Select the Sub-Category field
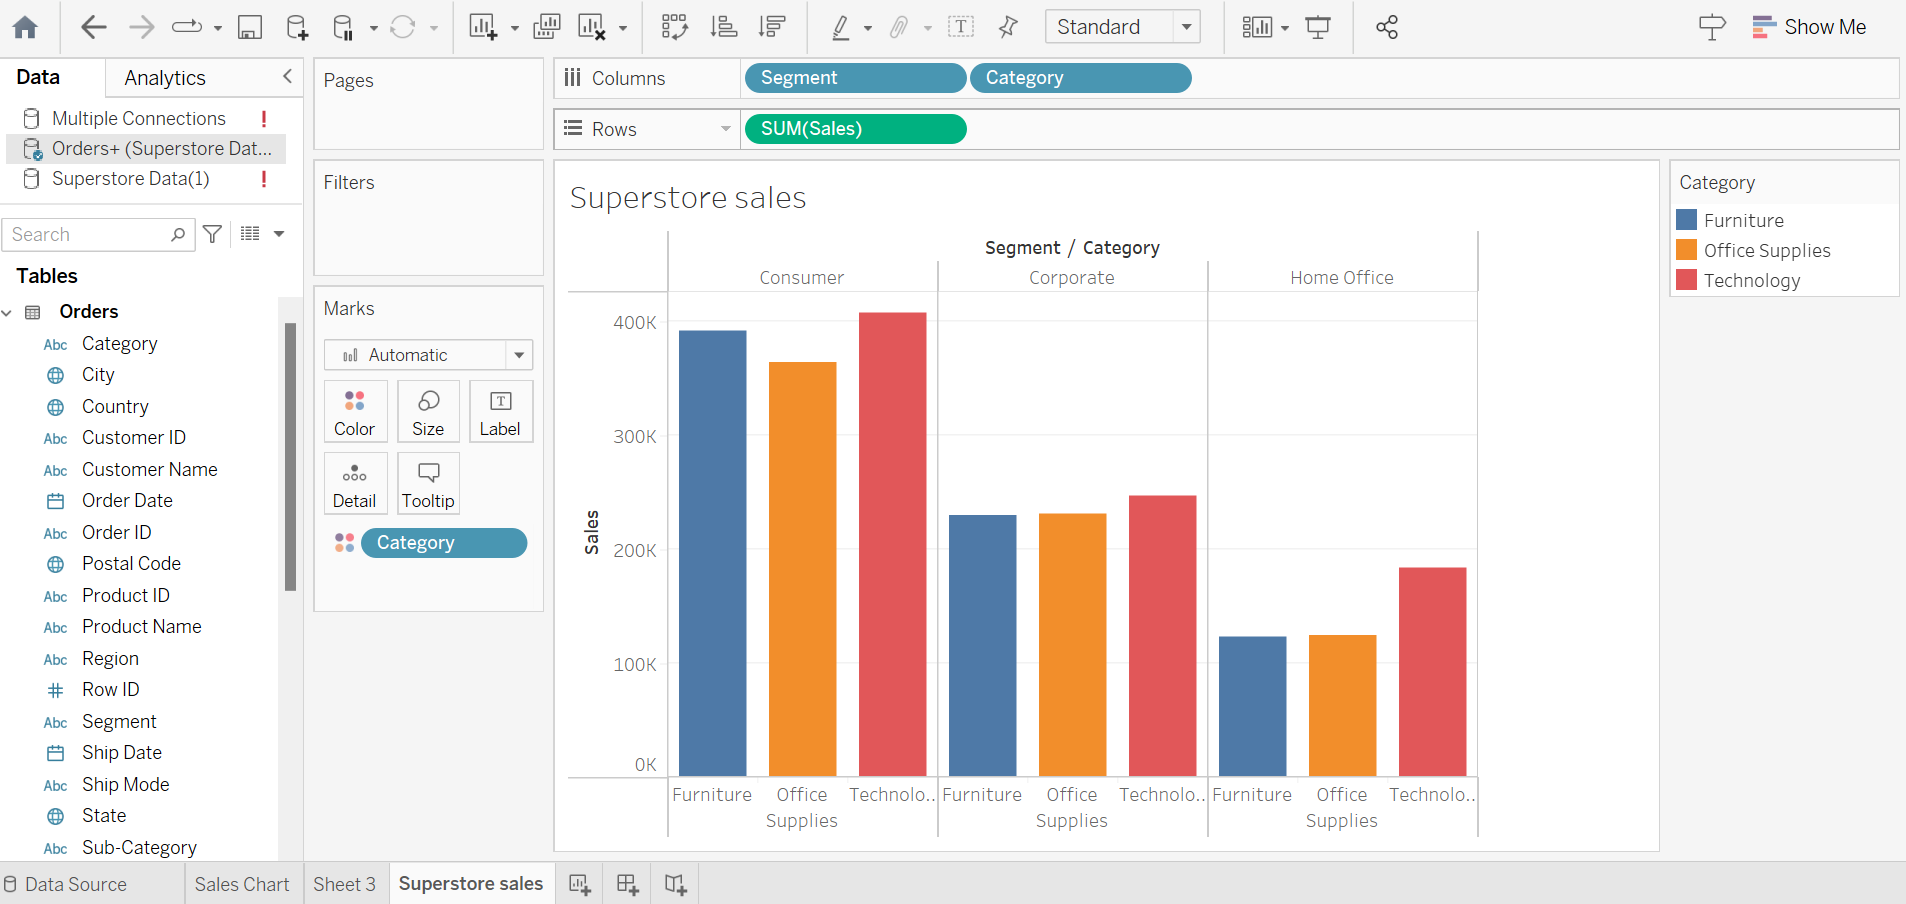 tap(139, 847)
